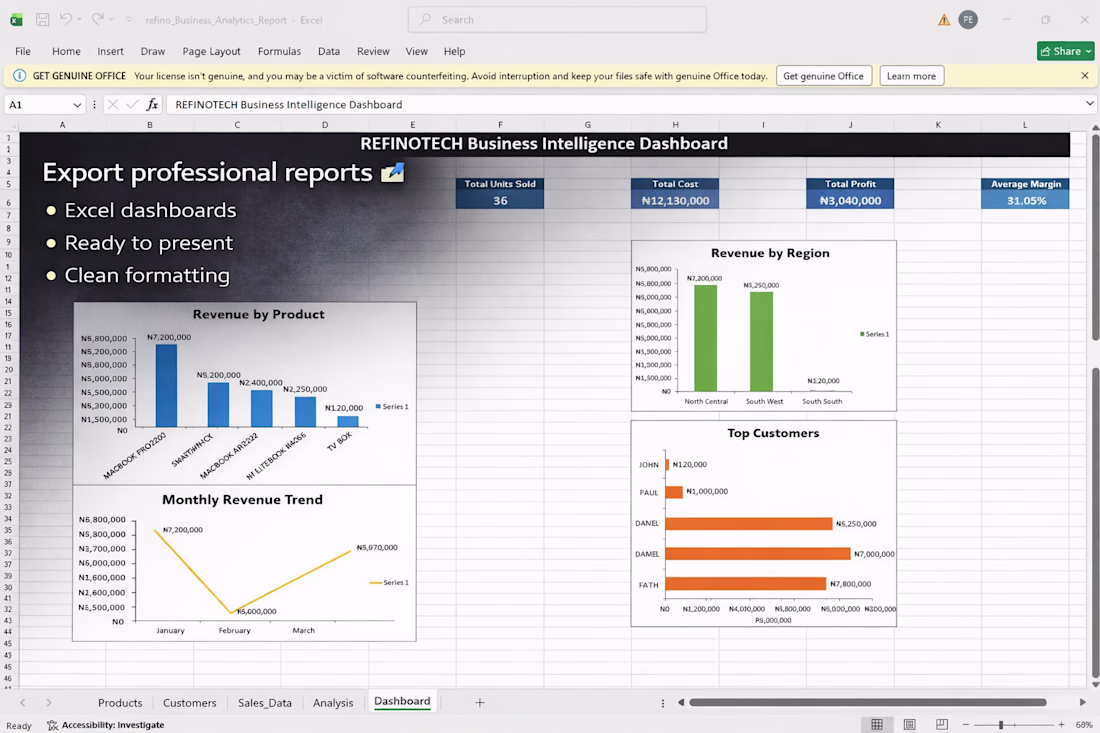Open the PE account profile avatar

[x=968, y=20]
